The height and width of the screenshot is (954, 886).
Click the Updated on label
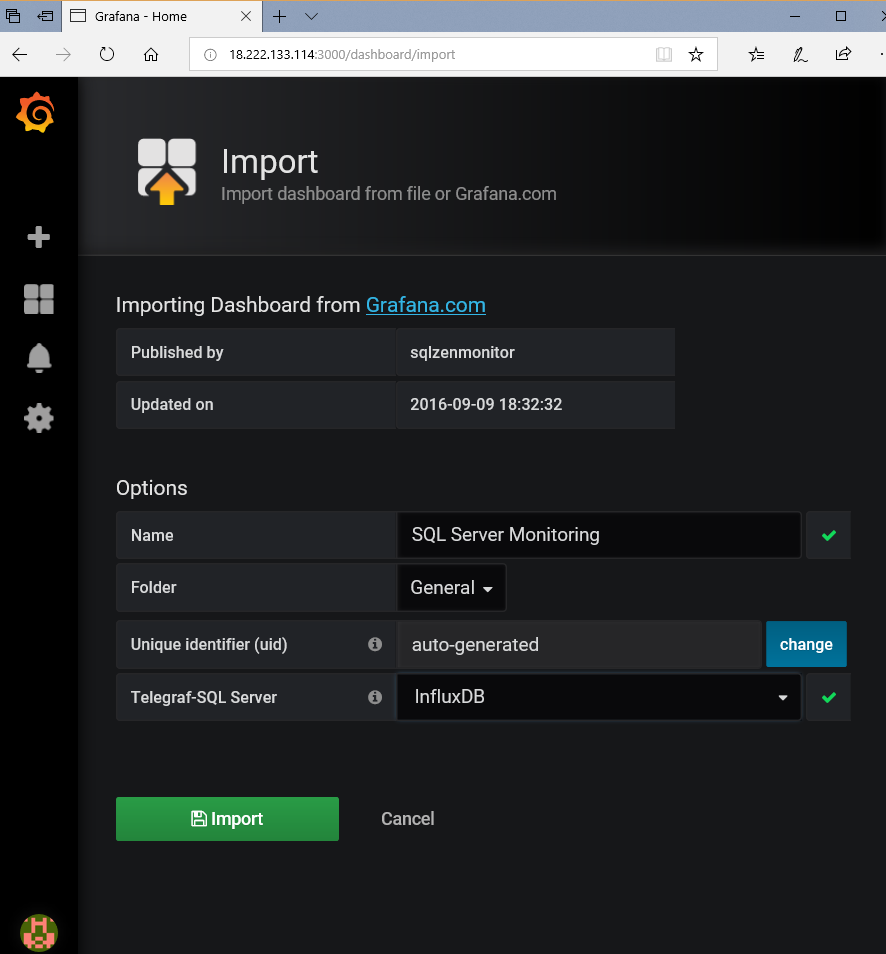pos(172,405)
